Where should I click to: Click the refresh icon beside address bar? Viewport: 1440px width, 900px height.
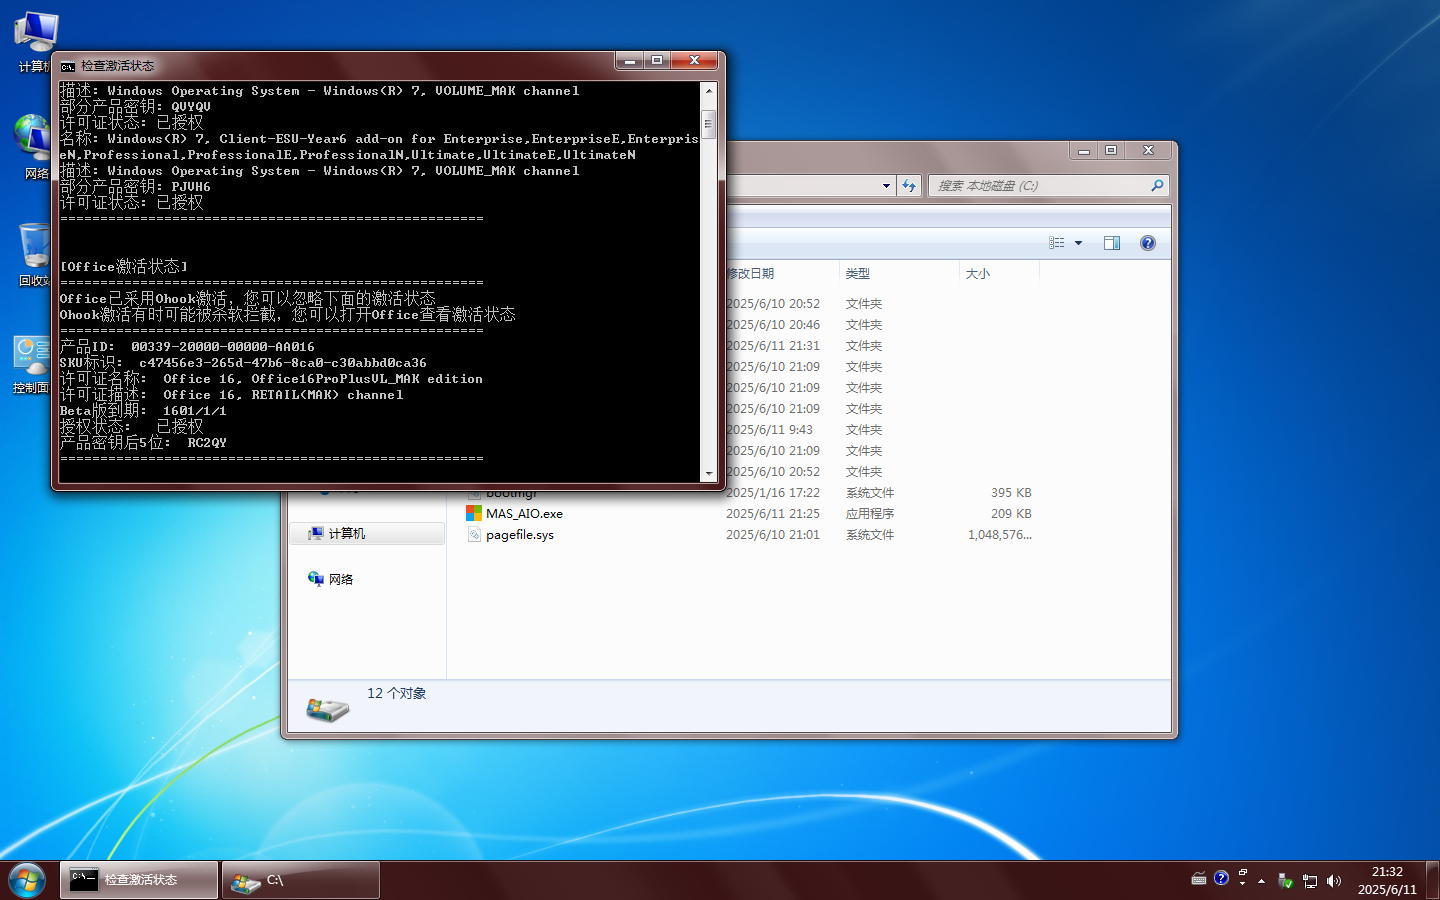[x=908, y=186]
